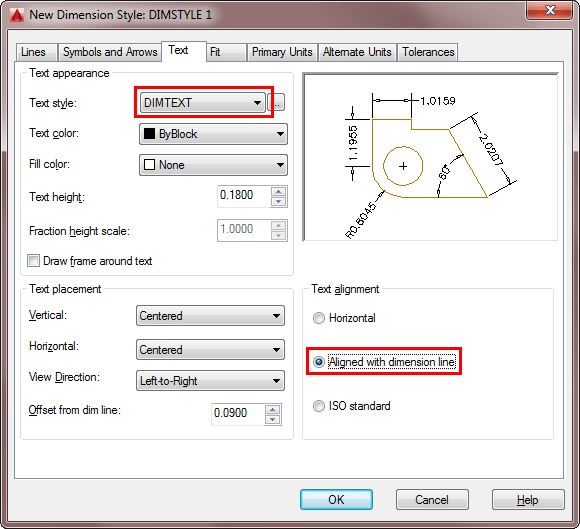The height and width of the screenshot is (529, 580).
Task: Close the New Dimension Style dialog
Action: pyautogui.click(x=550, y=10)
